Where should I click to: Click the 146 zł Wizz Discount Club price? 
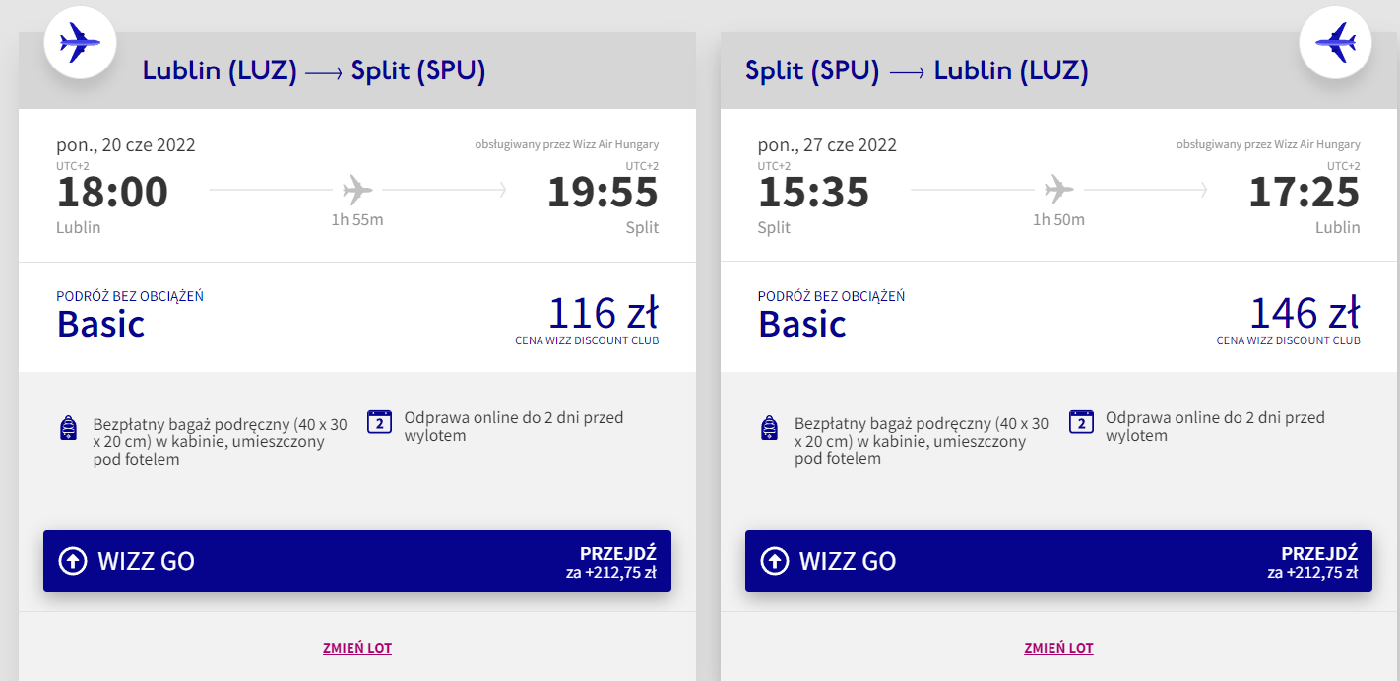[x=1304, y=314]
